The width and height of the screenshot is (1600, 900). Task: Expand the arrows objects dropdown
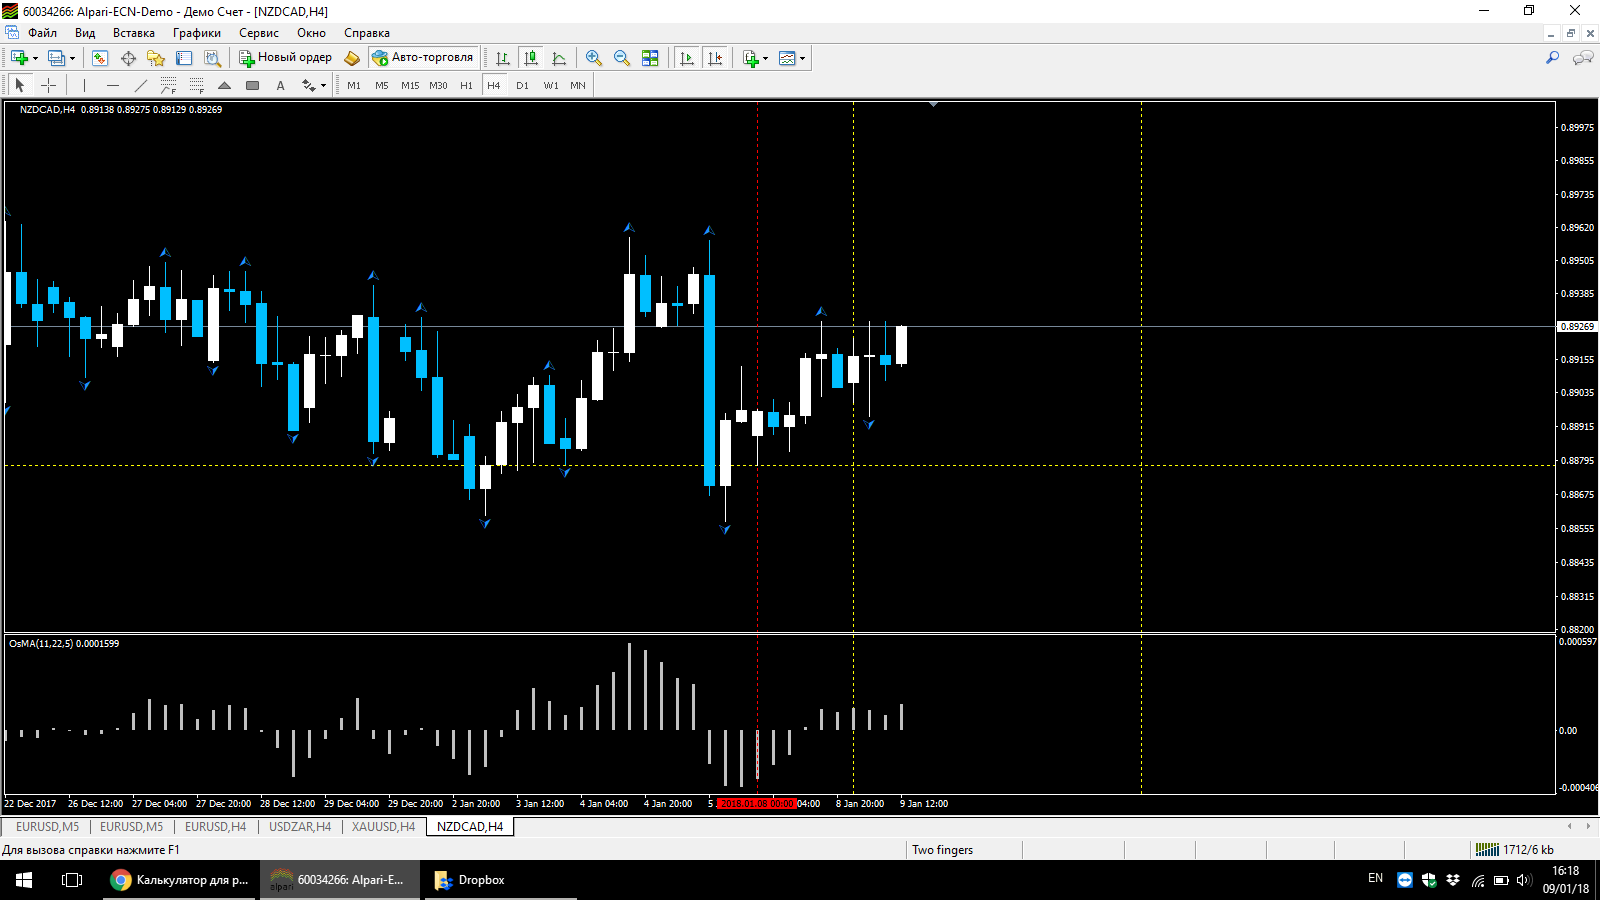tap(323, 86)
